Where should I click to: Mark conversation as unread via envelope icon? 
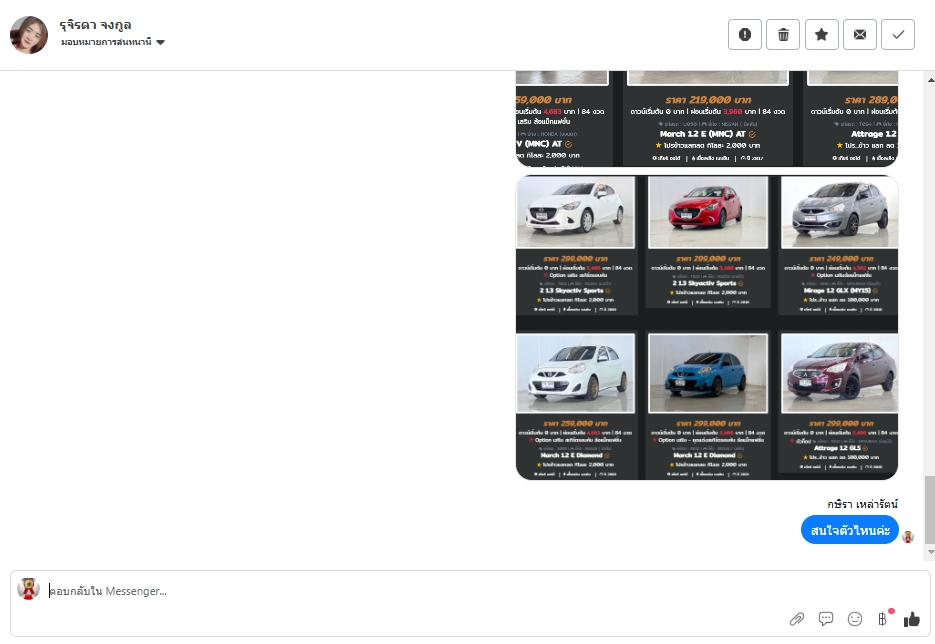tap(859, 35)
